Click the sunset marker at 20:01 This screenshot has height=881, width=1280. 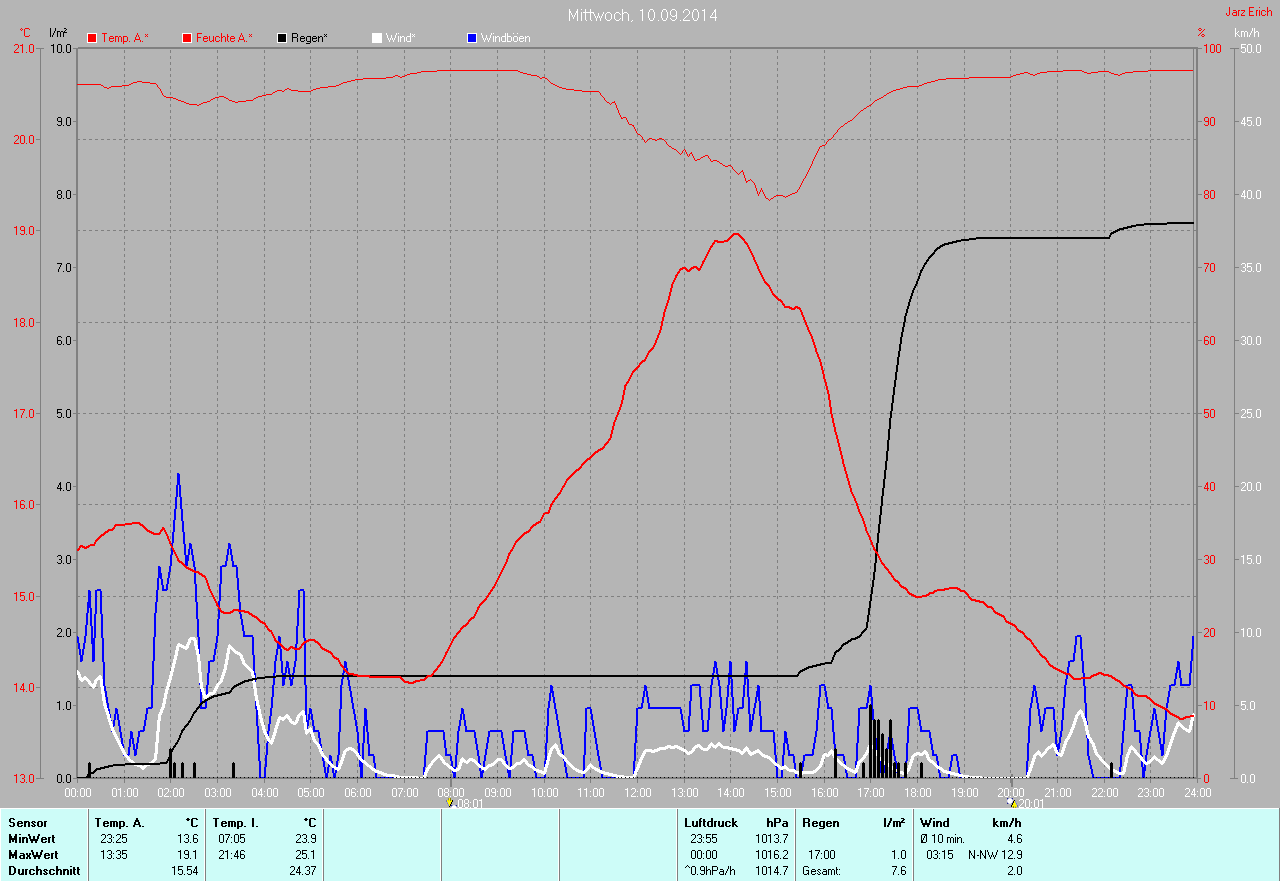[1013, 802]
